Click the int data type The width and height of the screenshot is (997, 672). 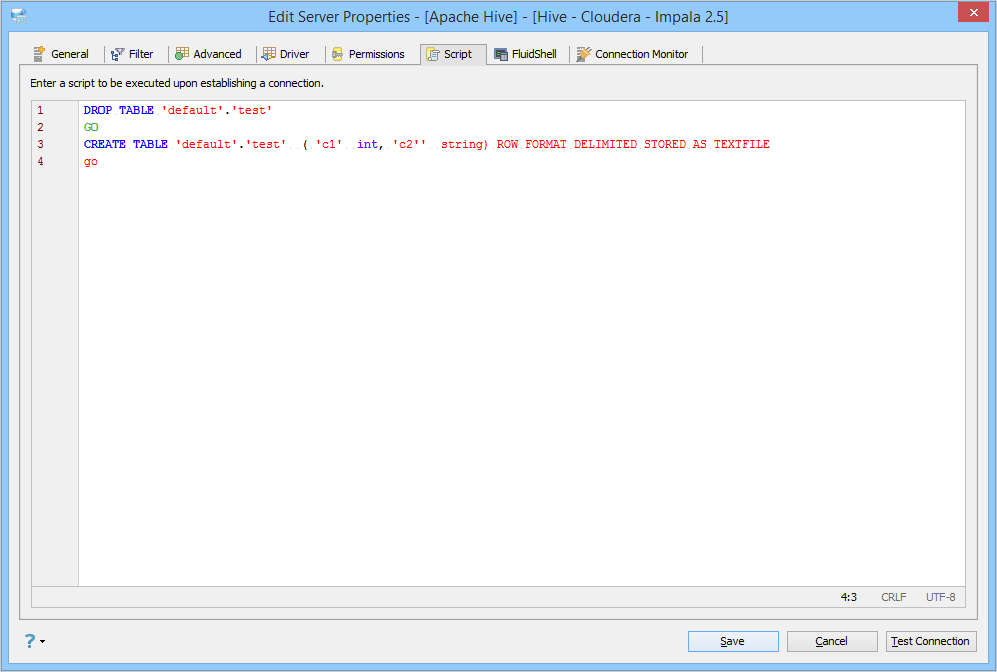(x=368, y=144)
